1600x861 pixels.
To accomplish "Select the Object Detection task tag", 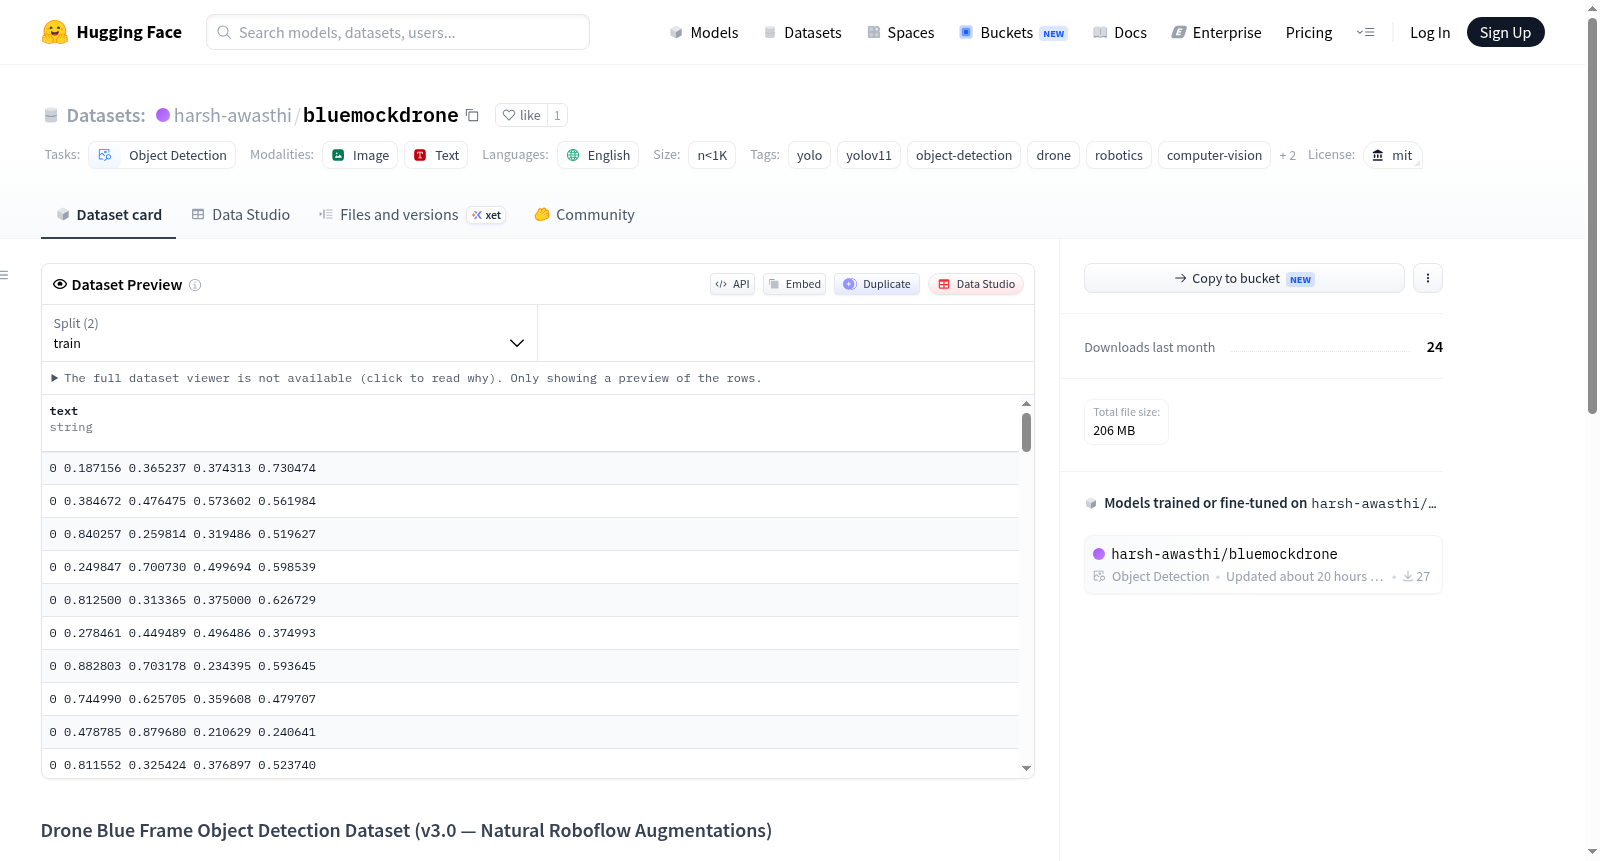I will click(x=163, y=155).
